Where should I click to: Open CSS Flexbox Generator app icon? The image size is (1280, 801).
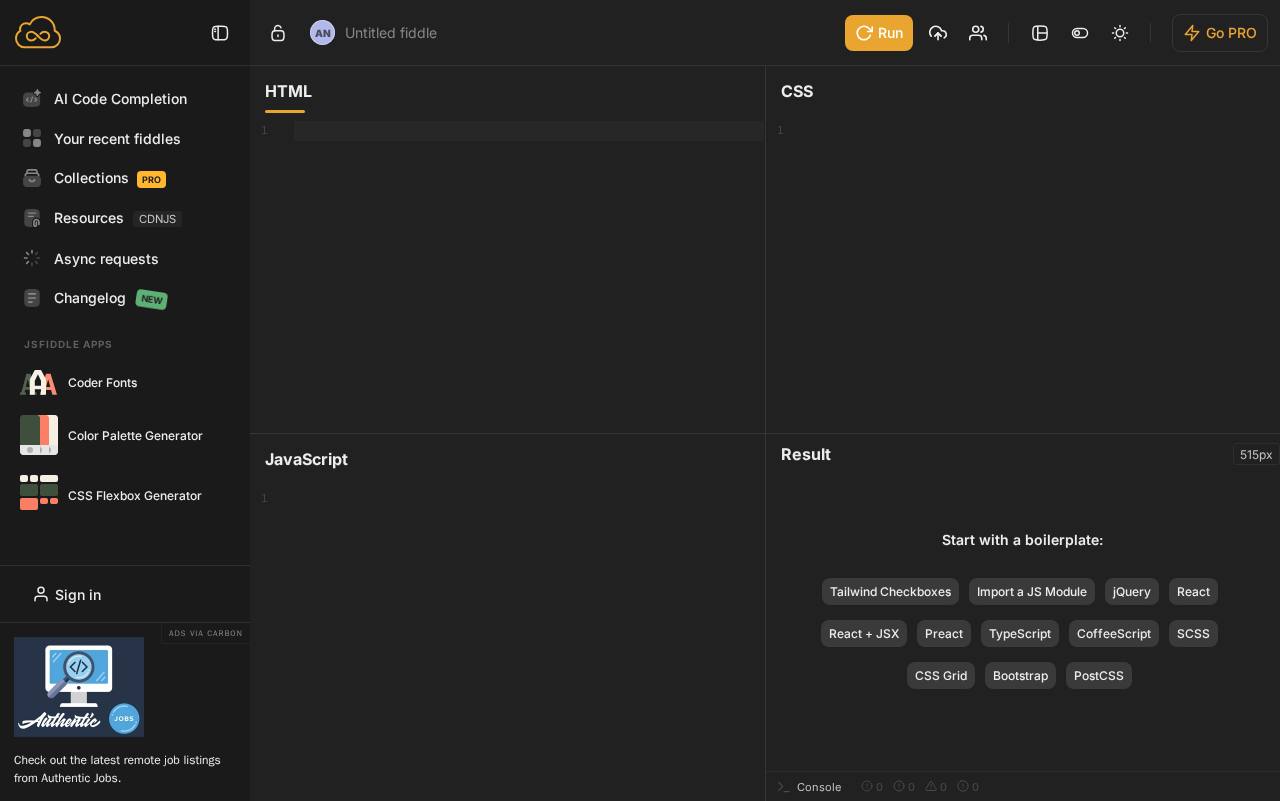coord(39,493)
